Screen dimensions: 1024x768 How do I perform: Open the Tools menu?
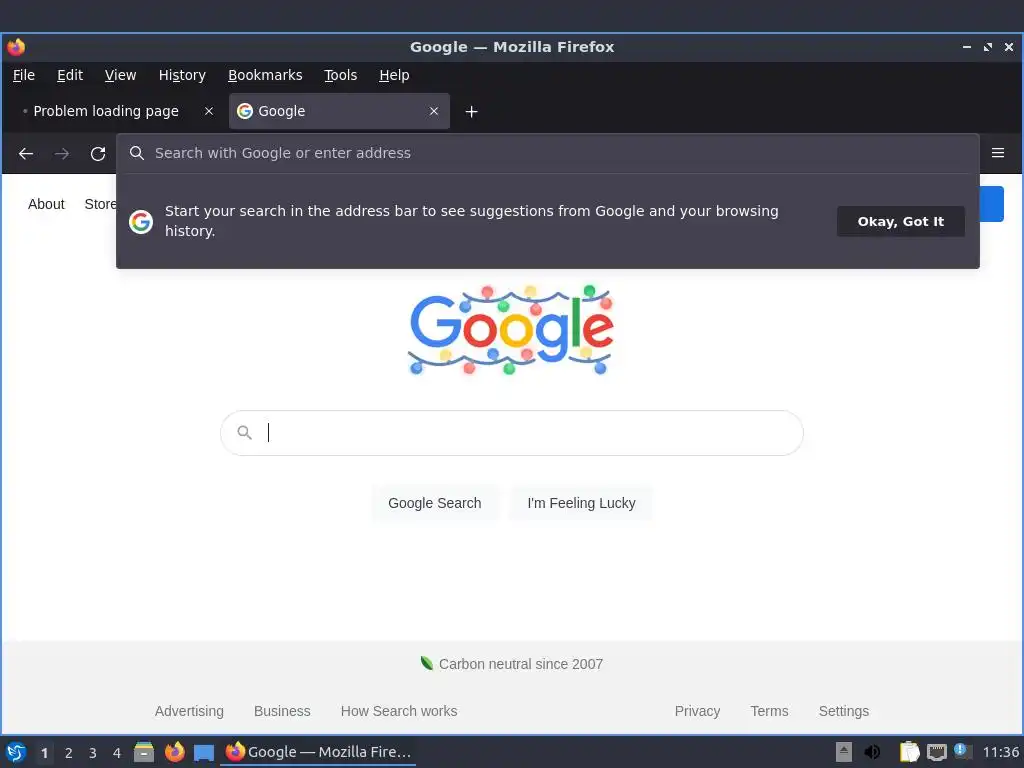(340, 75)
